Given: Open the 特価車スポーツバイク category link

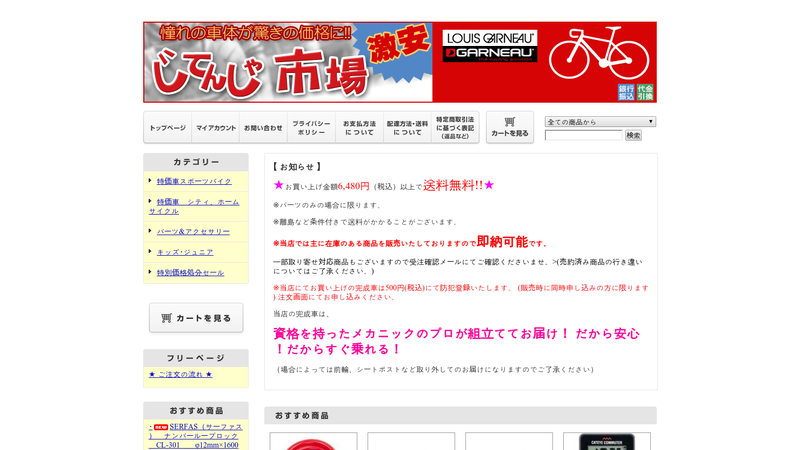Looking at the screenshot, I should coord(194,181).
